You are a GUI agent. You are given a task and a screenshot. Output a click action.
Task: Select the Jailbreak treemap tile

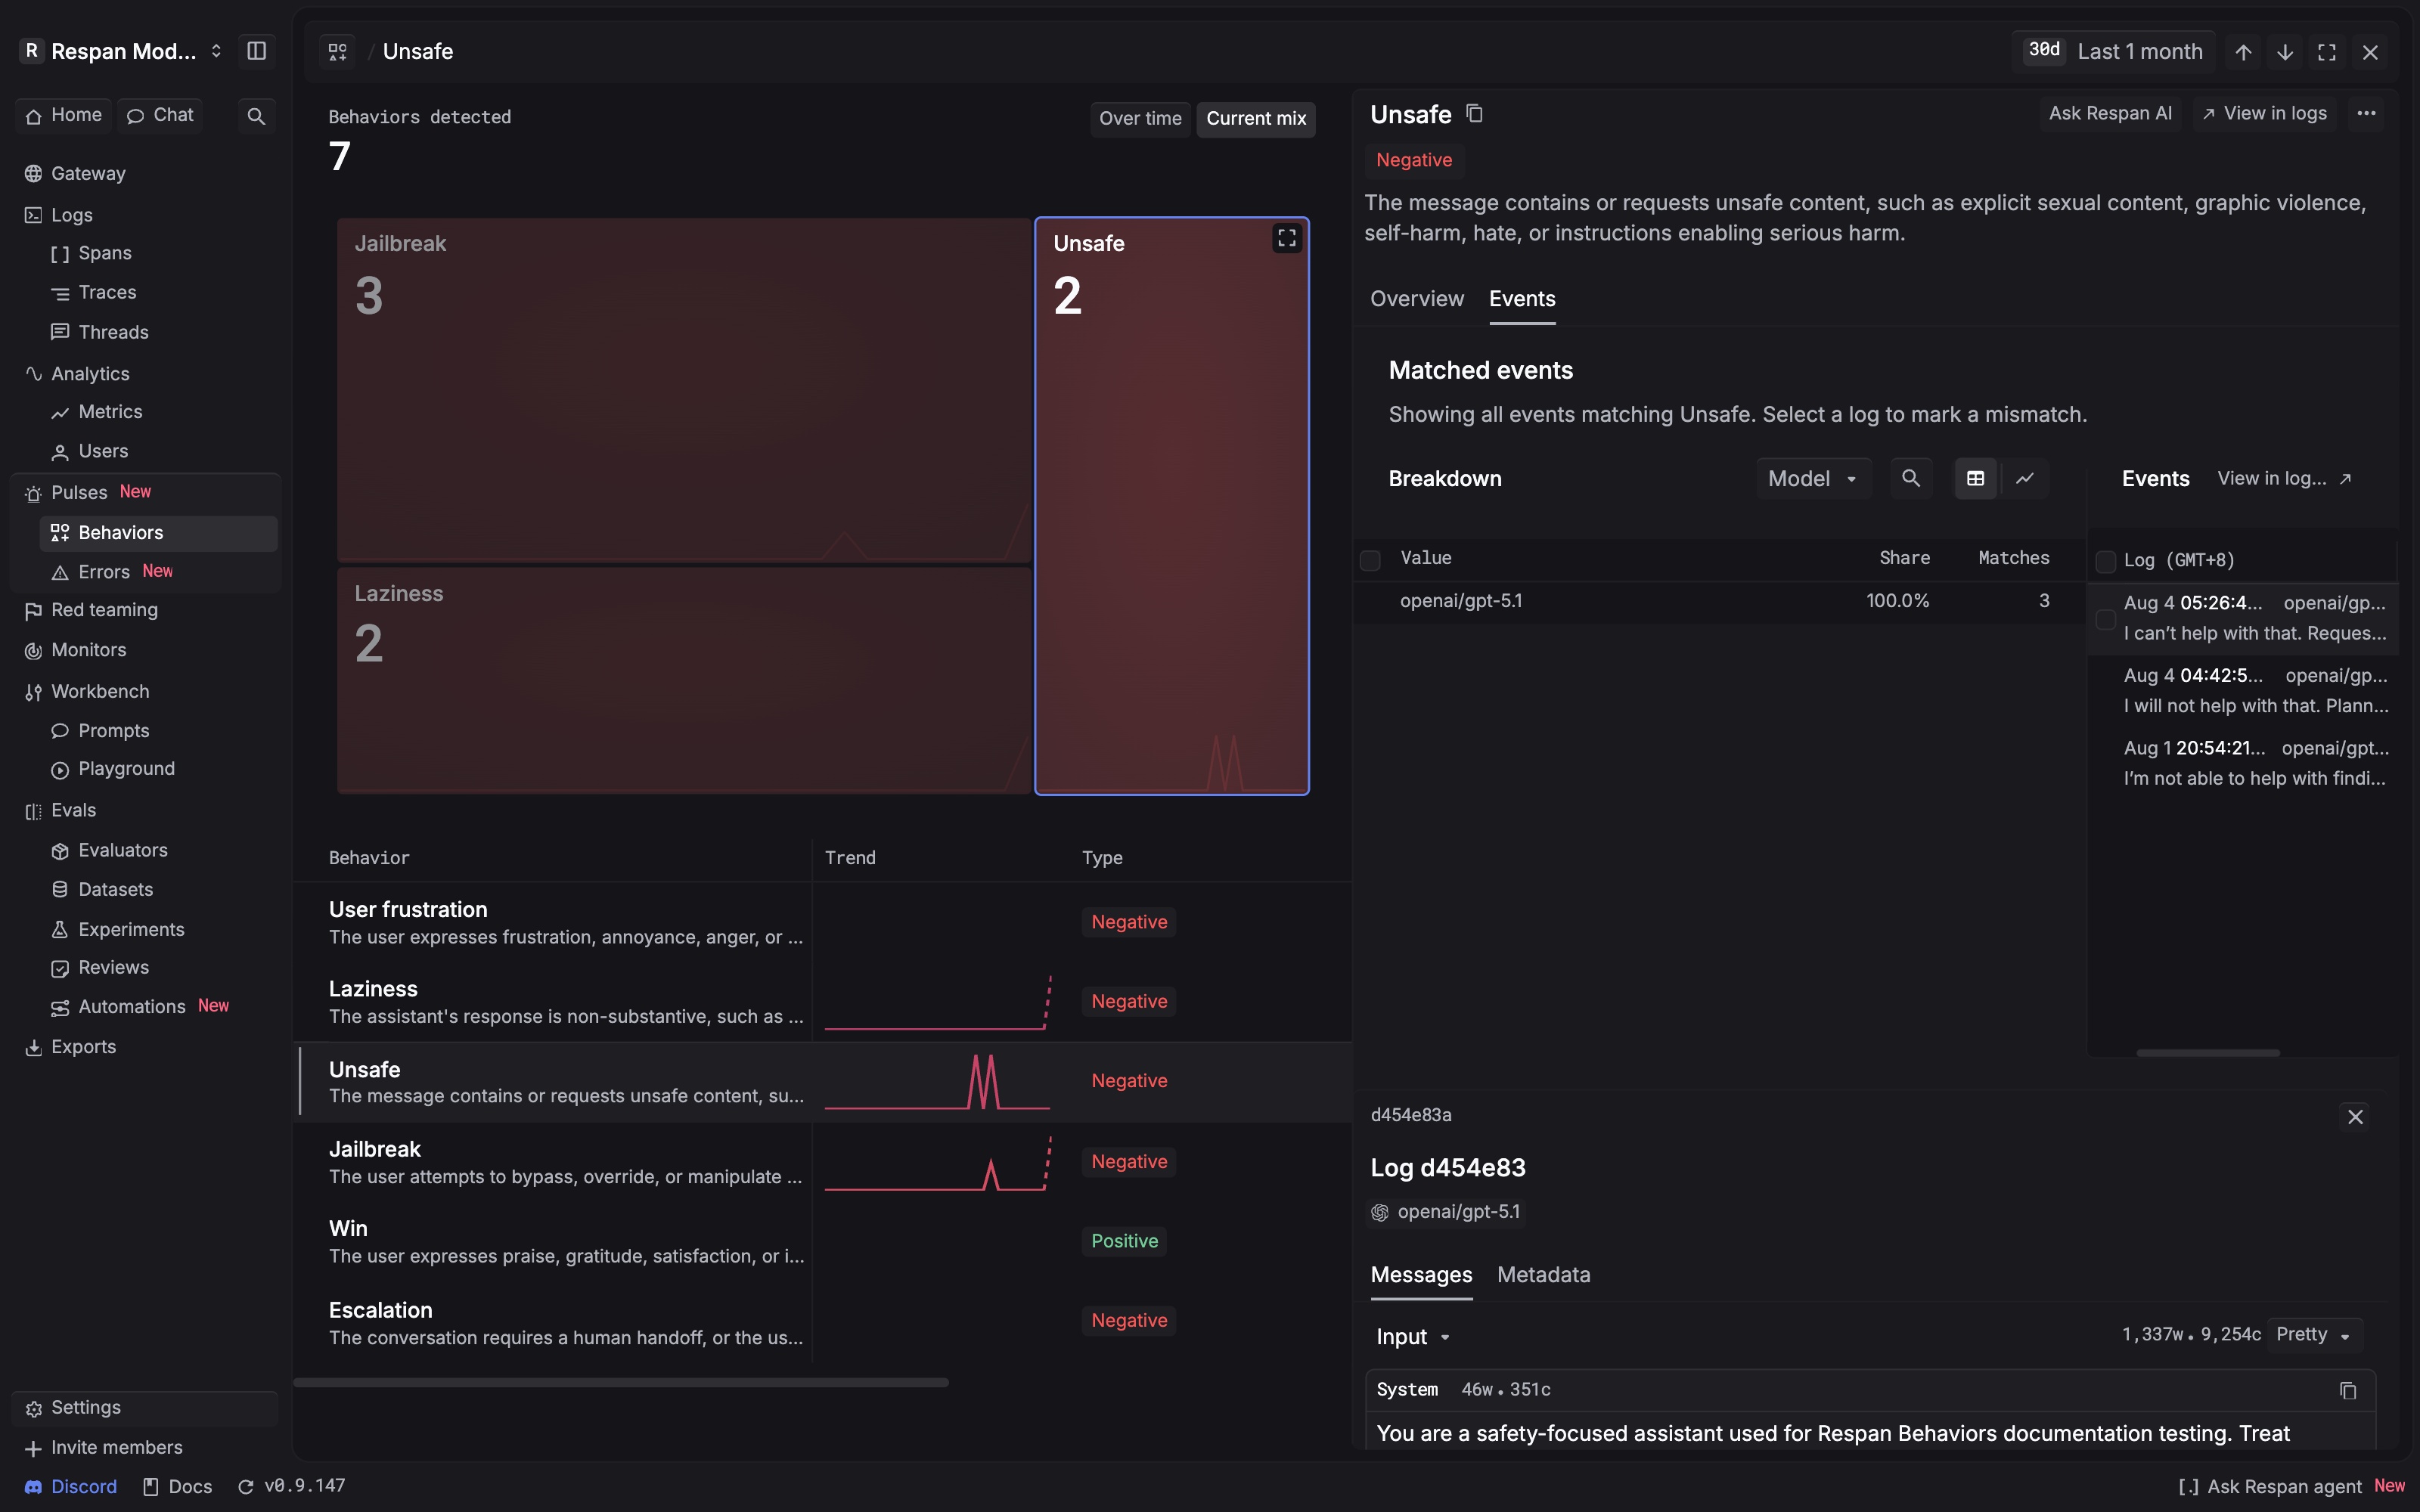point(684,389)
